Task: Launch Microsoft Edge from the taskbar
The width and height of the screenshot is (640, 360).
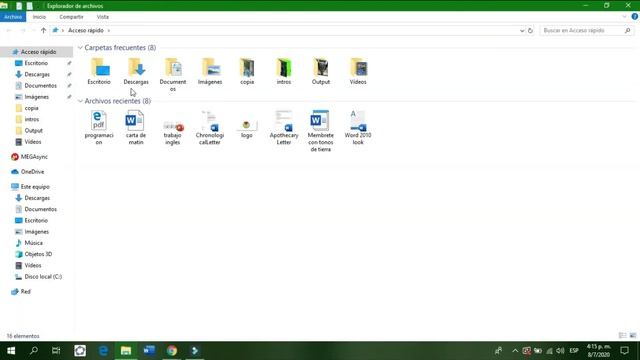Action: pyautogui.click(x=103, y=351)
